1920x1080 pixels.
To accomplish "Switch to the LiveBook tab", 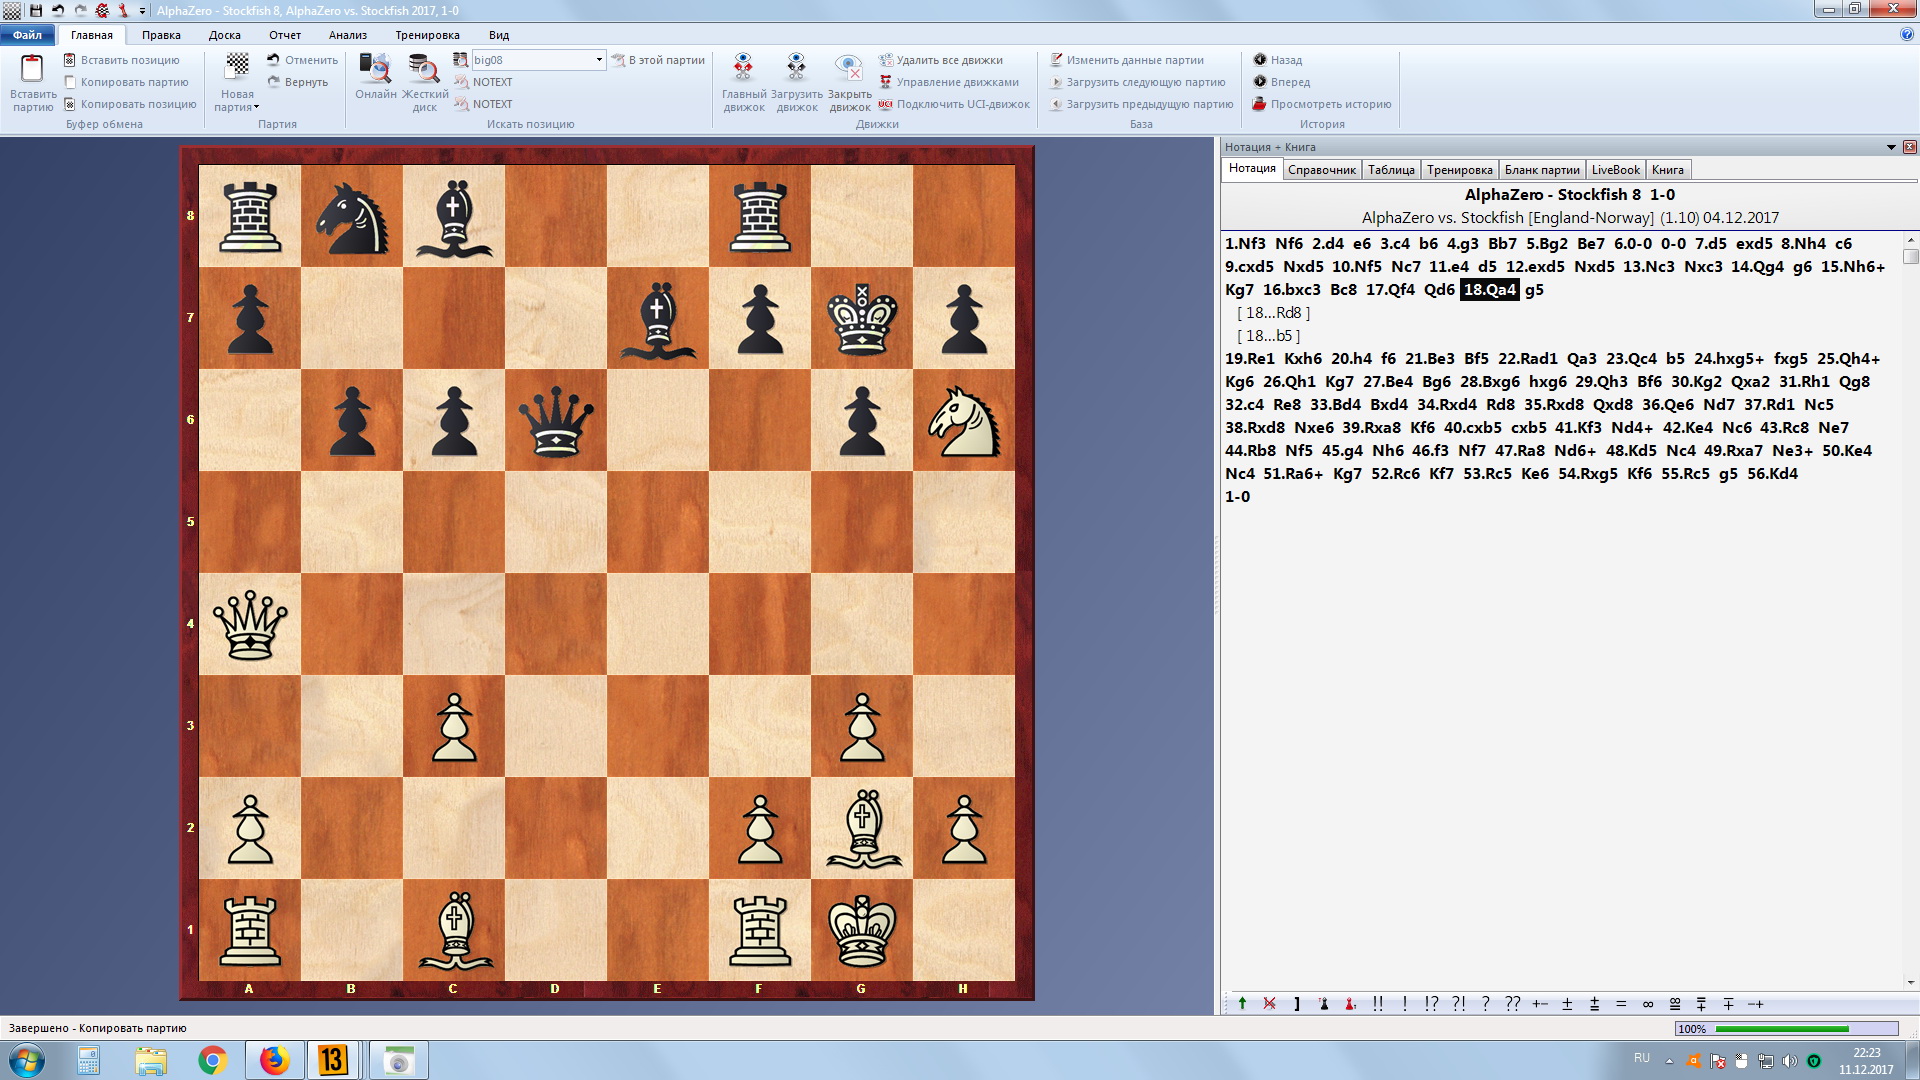I will tap(1615, 170).
